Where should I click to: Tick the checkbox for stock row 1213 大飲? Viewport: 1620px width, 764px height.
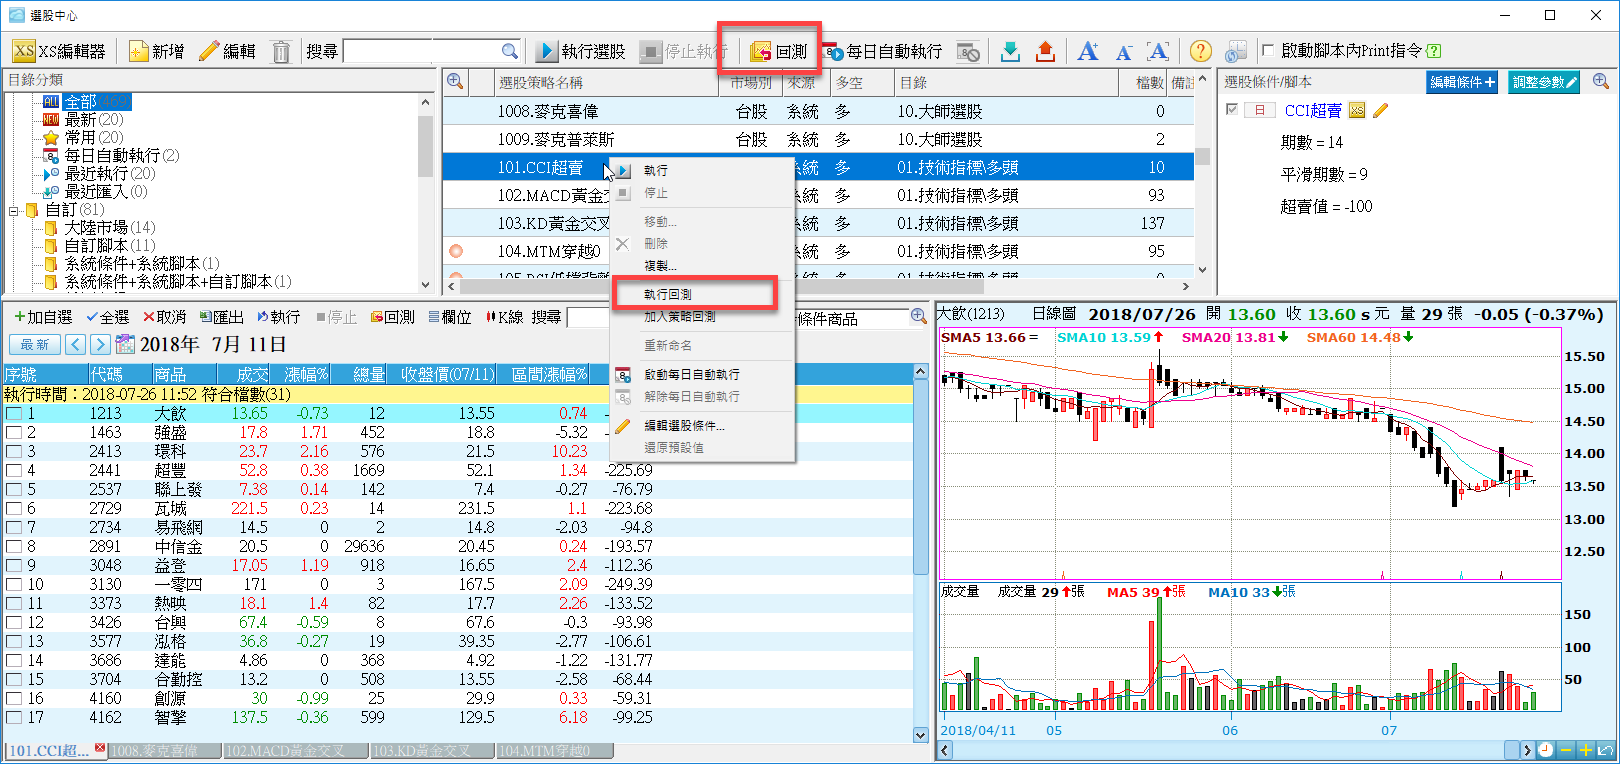pos(14,413)
